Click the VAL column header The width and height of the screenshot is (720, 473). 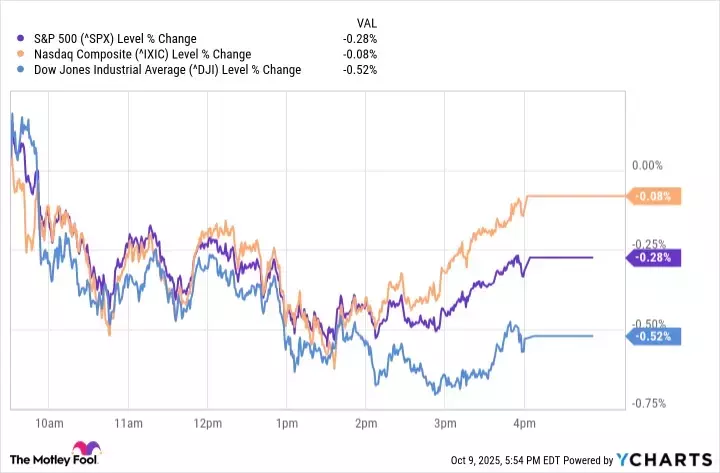pyautogui.click(x=367, y=22)
